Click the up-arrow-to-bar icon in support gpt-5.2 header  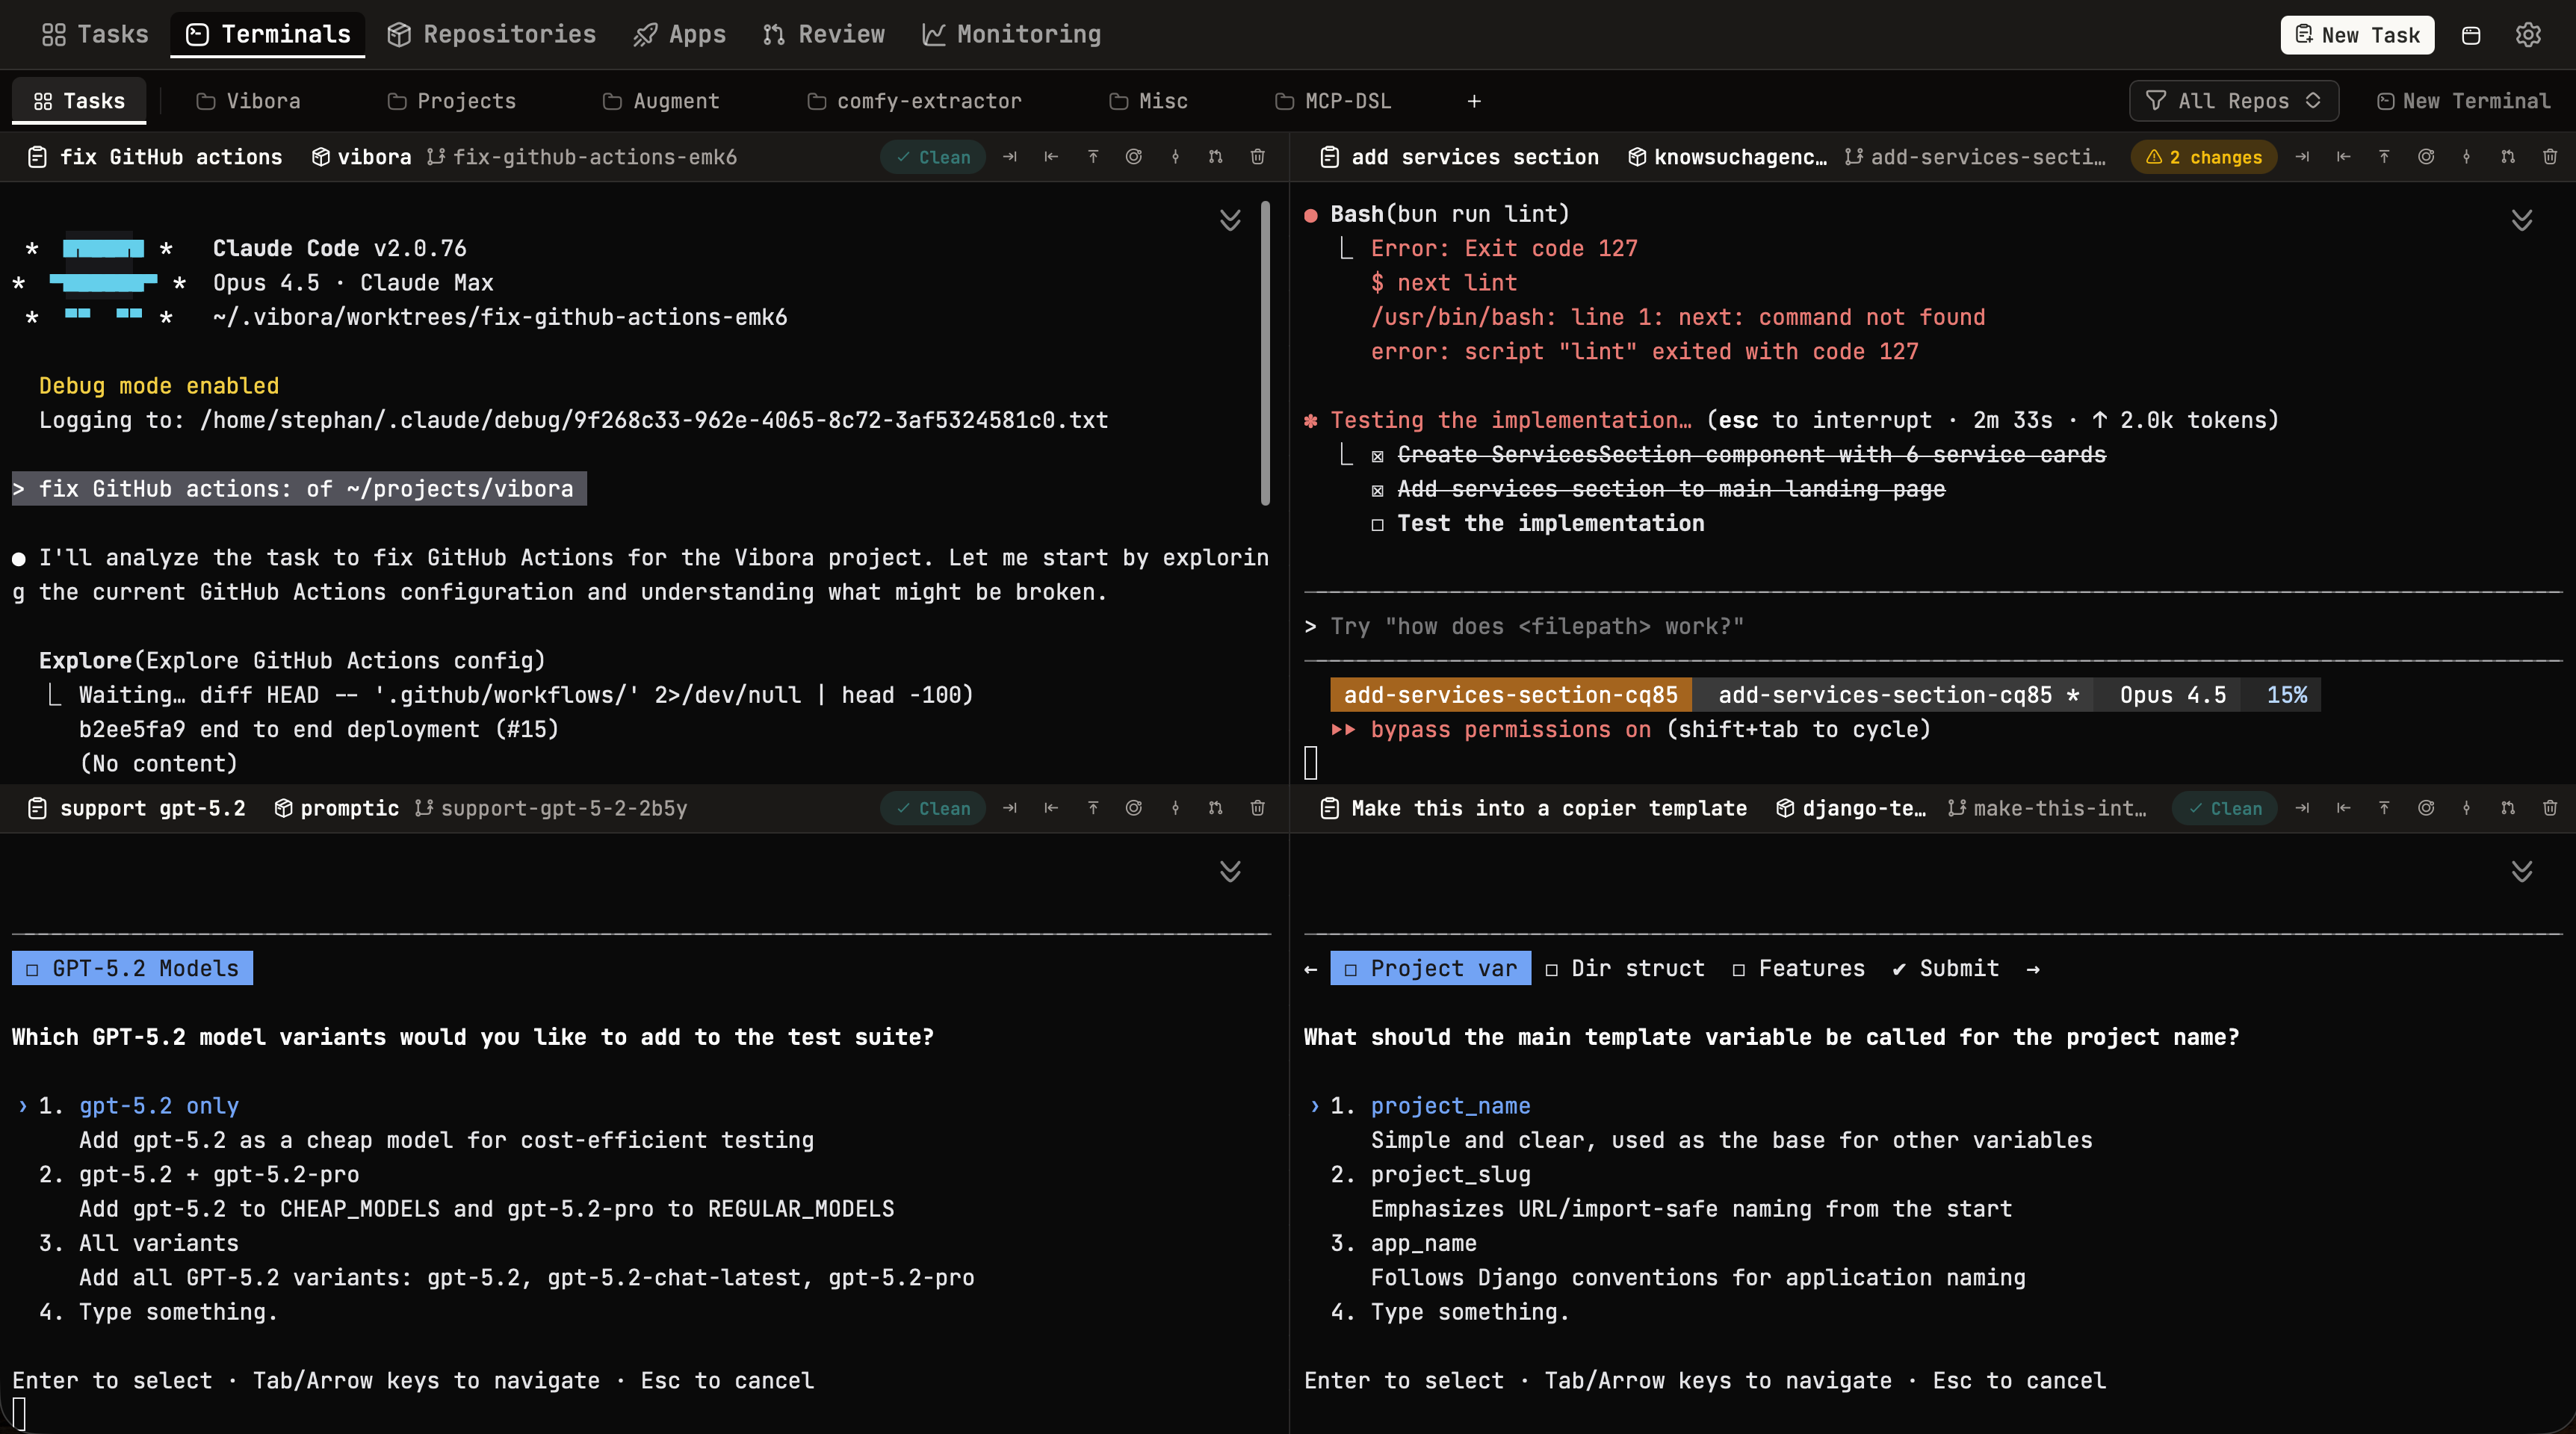1093,808
